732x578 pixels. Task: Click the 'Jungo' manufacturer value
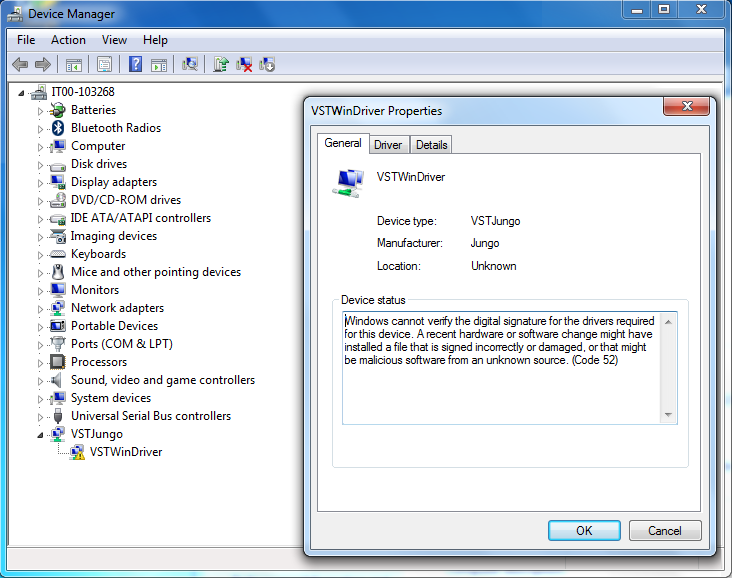click(x=485, y=243)
